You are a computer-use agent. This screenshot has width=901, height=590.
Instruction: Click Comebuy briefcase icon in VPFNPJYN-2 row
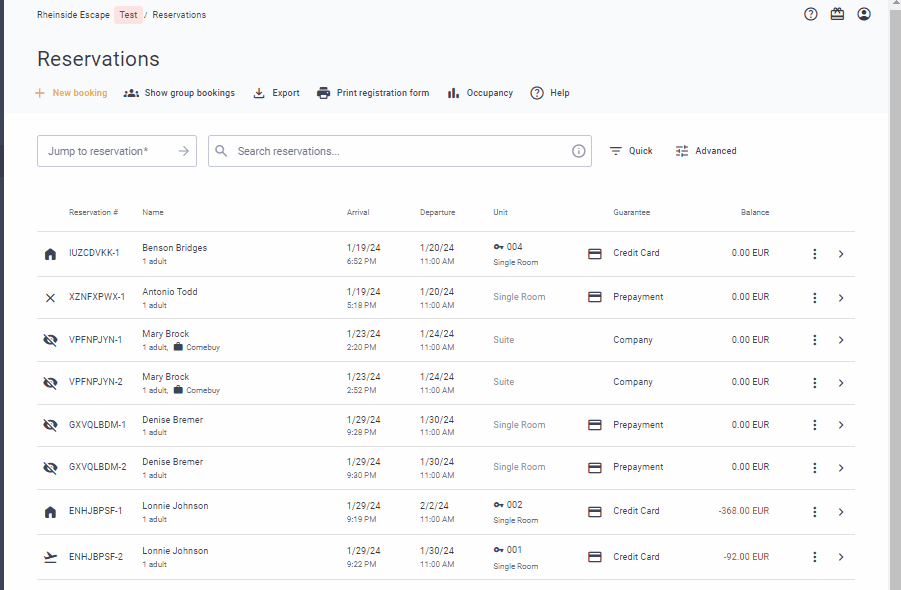[178, 390]
